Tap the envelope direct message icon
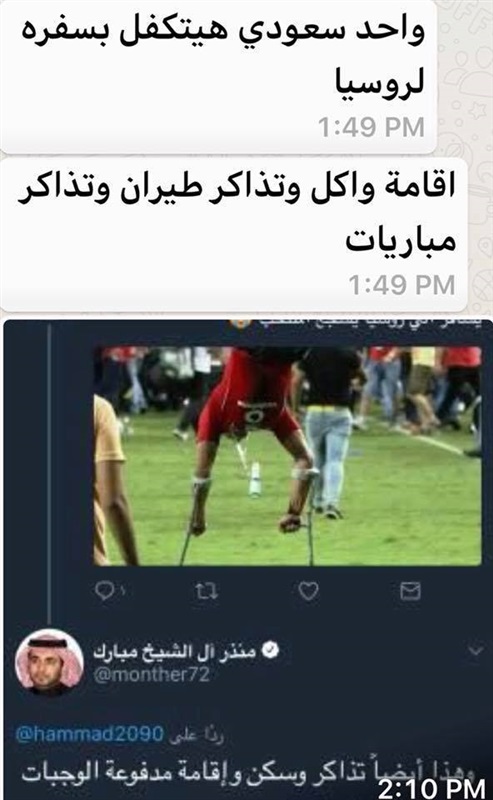Screen dimensions: 493x800 410,590
